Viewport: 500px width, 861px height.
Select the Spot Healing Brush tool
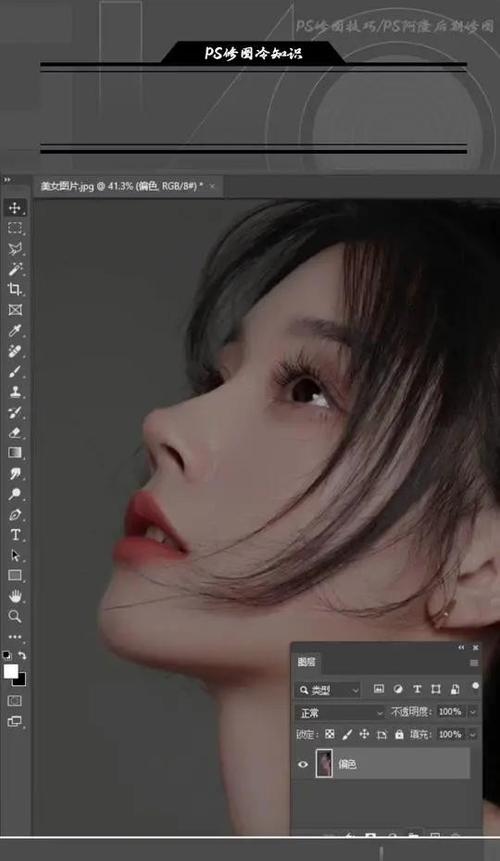coord(15,351)
